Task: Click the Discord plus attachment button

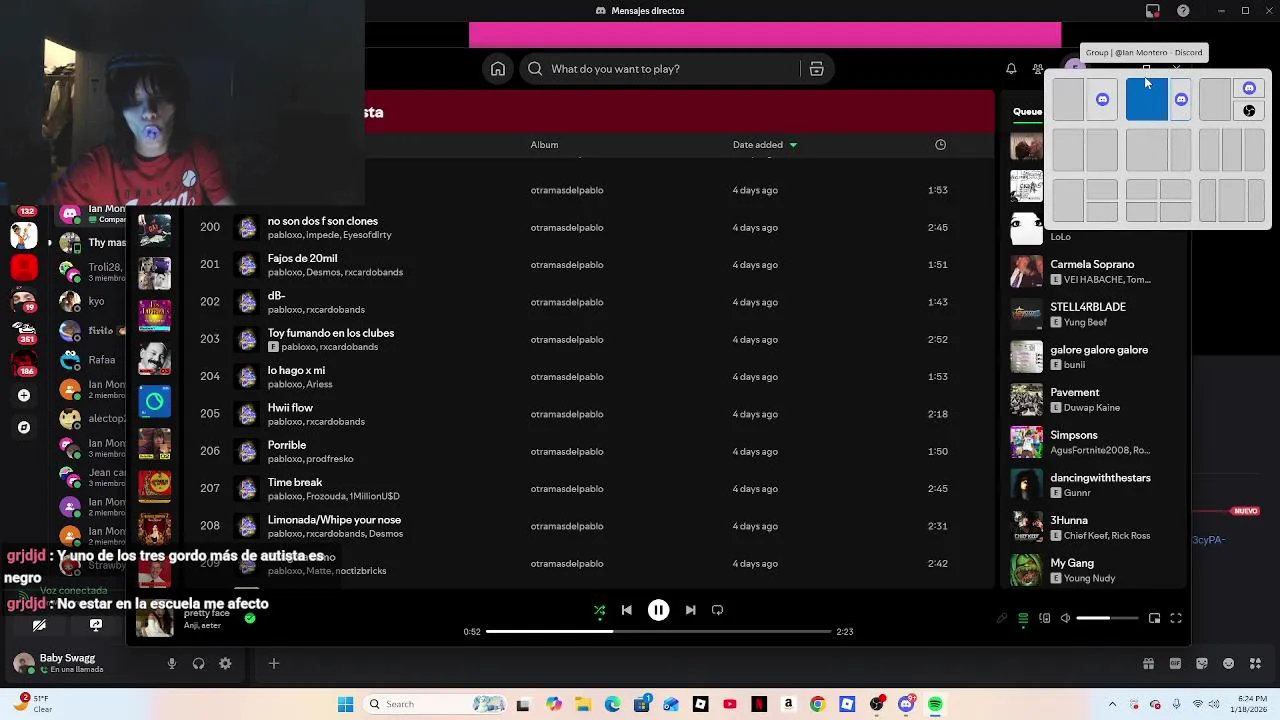Action: [x=273, y=663]
